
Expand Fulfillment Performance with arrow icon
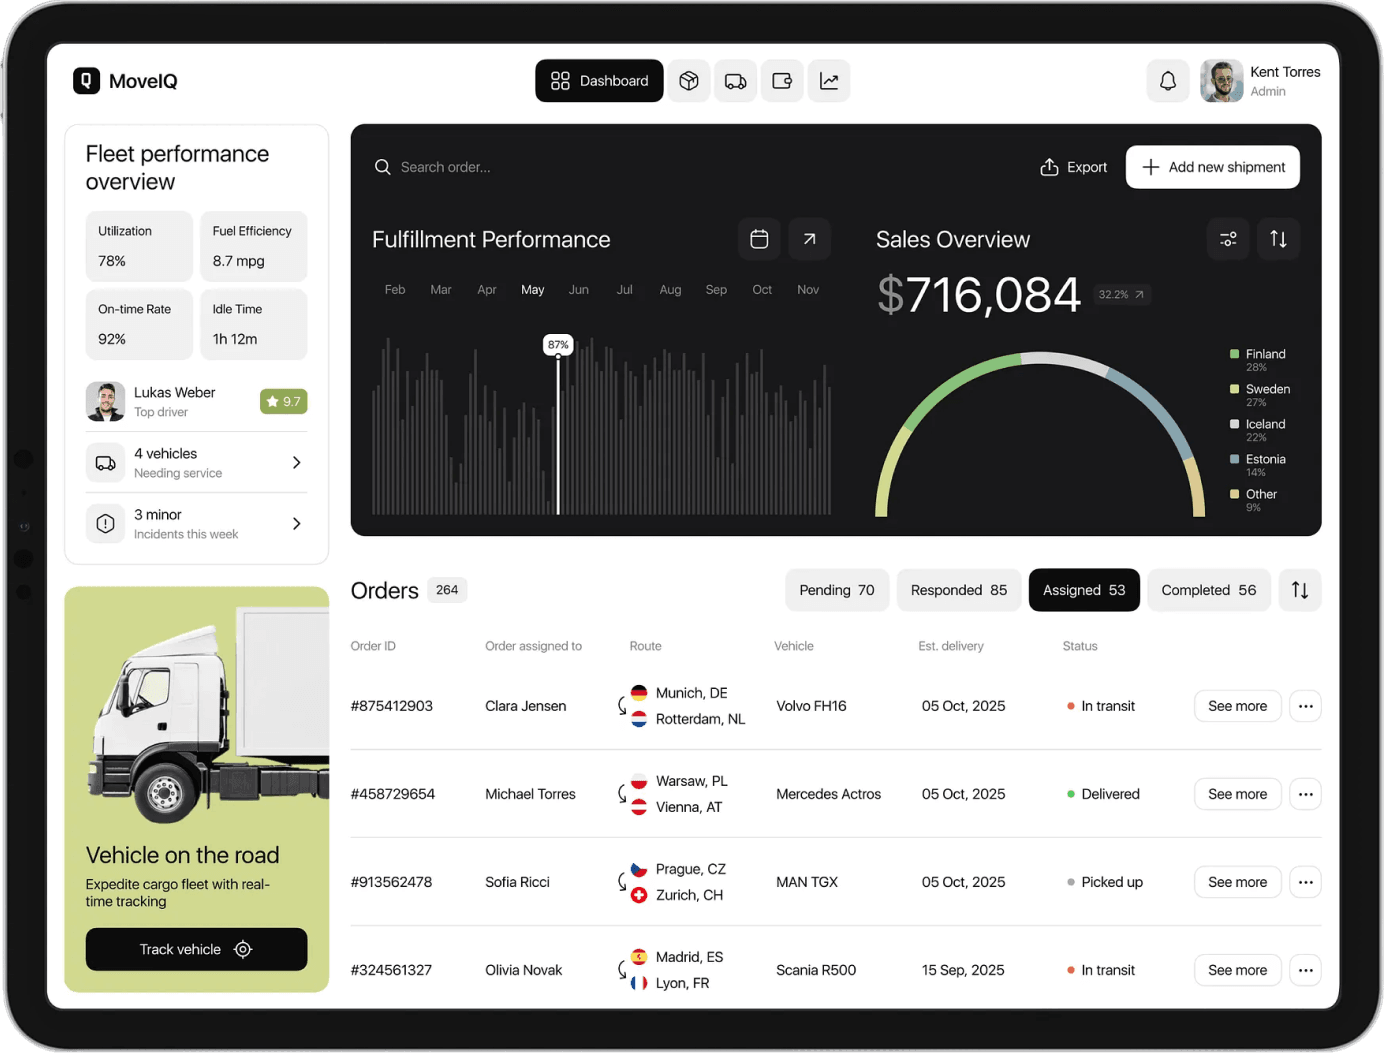coord(810,239)
